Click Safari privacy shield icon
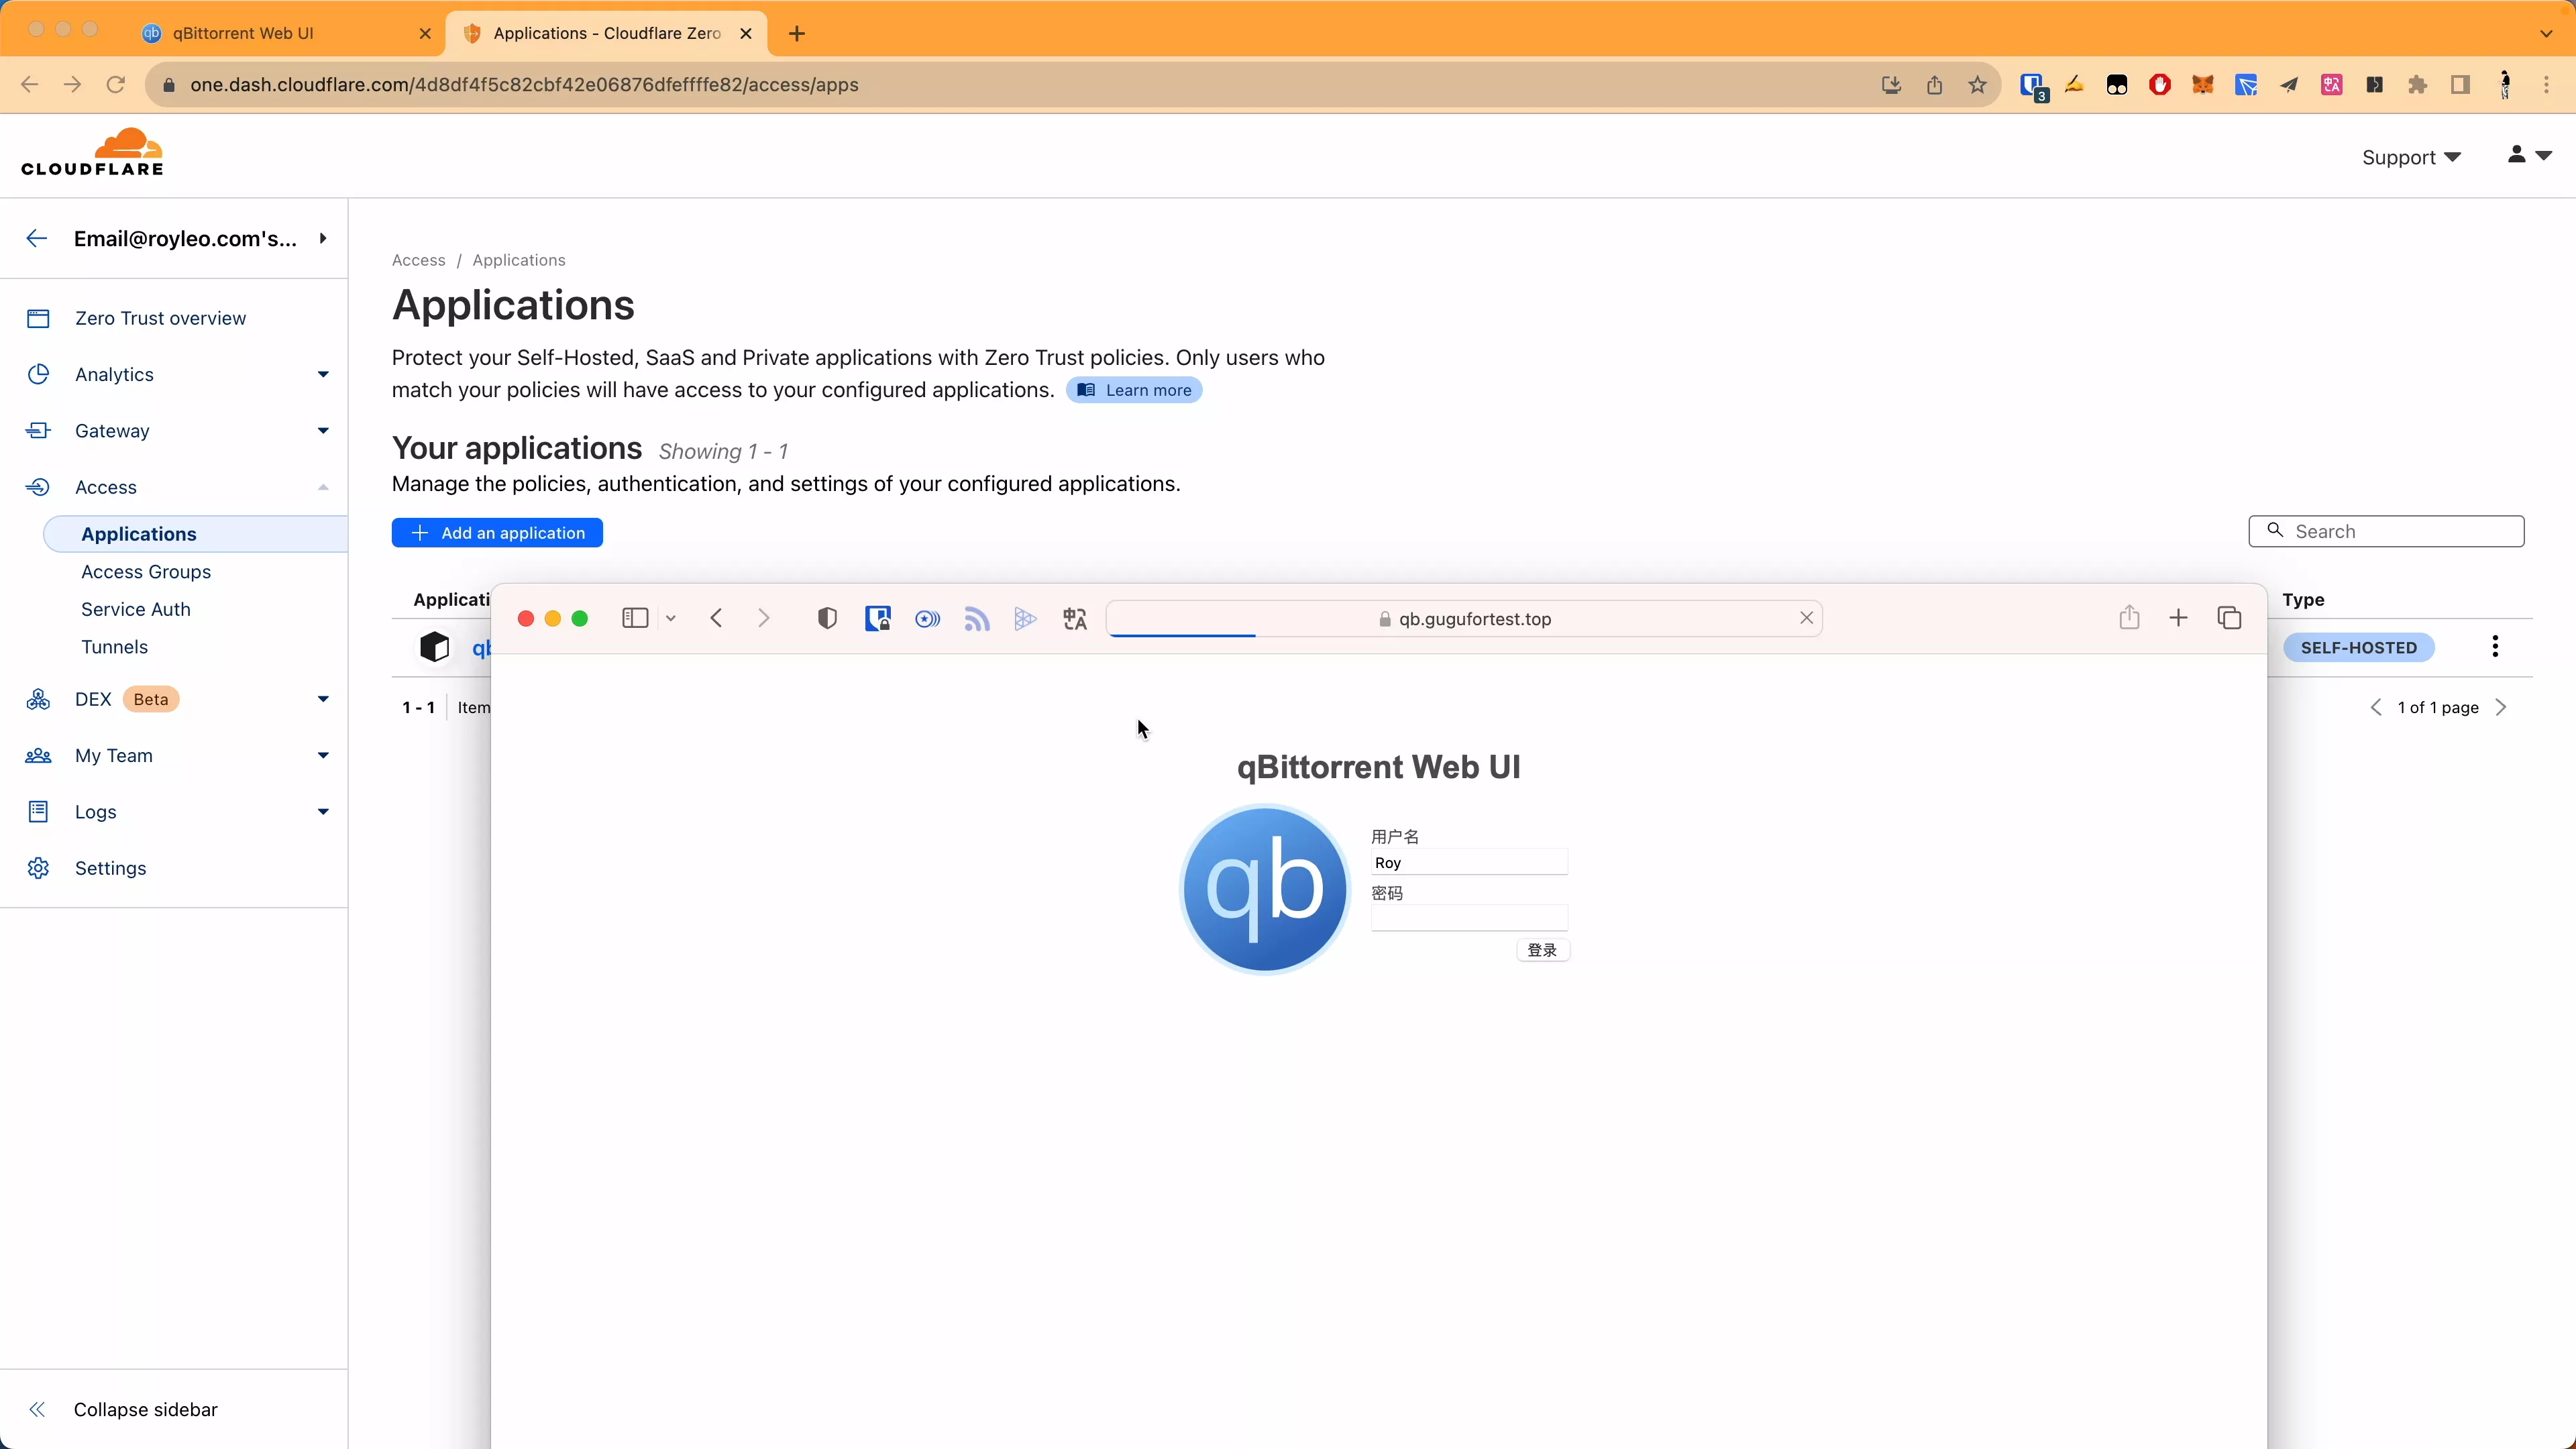The height and width of the screenshot is (1449, 2576). click(x=827, y=618)
